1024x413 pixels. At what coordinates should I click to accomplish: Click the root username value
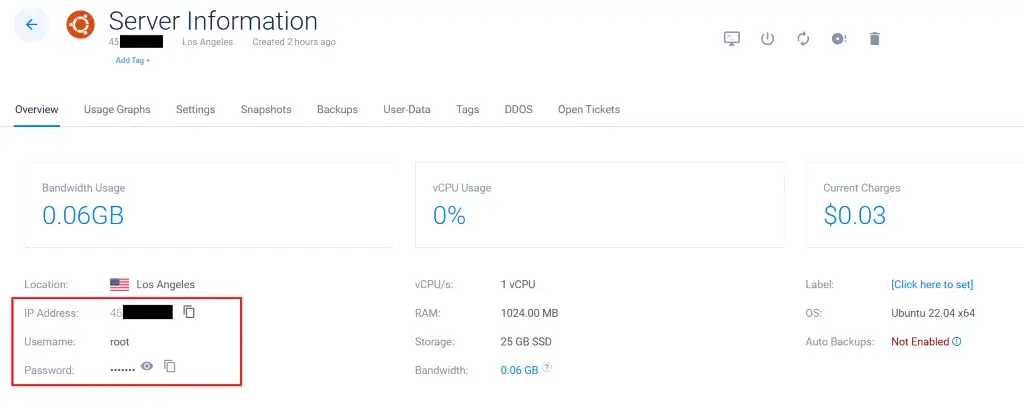click(x=120, y=341)
